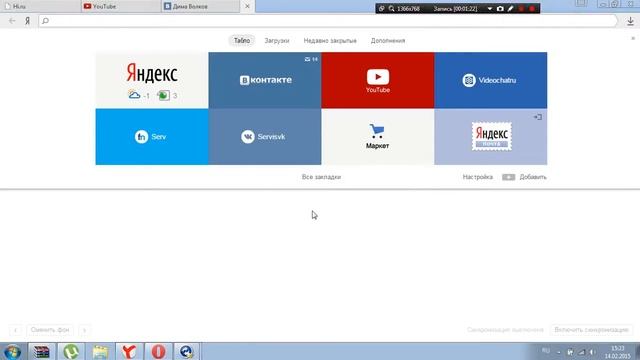Open the blue globe app in taskbar

[187, 351]
